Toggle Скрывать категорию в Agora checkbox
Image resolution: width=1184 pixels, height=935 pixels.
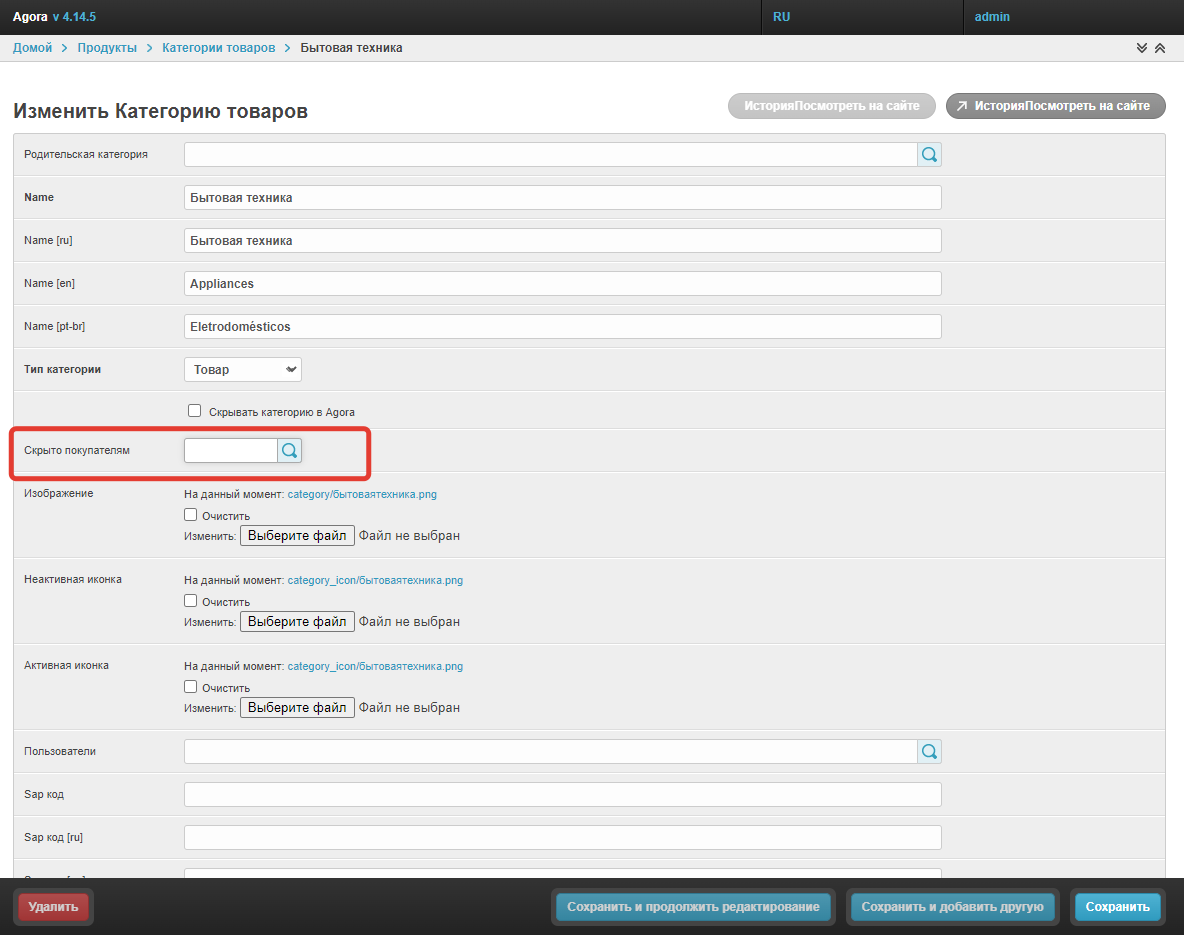point(195,411)
